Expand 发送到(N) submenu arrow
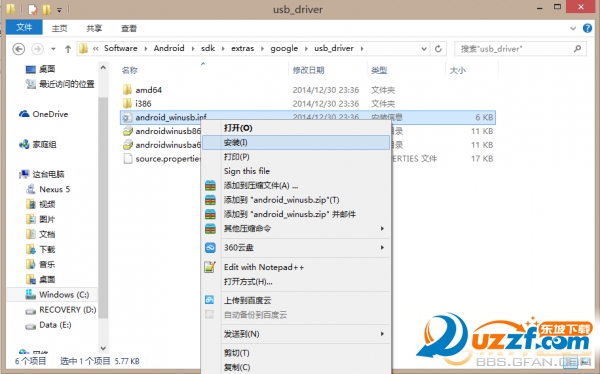Screen dimensions: 600x374 tap(382, 334)
